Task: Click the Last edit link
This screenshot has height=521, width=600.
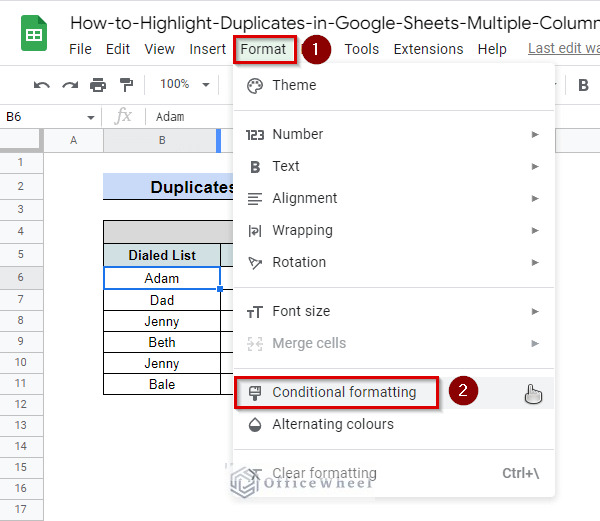Action: click(x=562, y=49)
